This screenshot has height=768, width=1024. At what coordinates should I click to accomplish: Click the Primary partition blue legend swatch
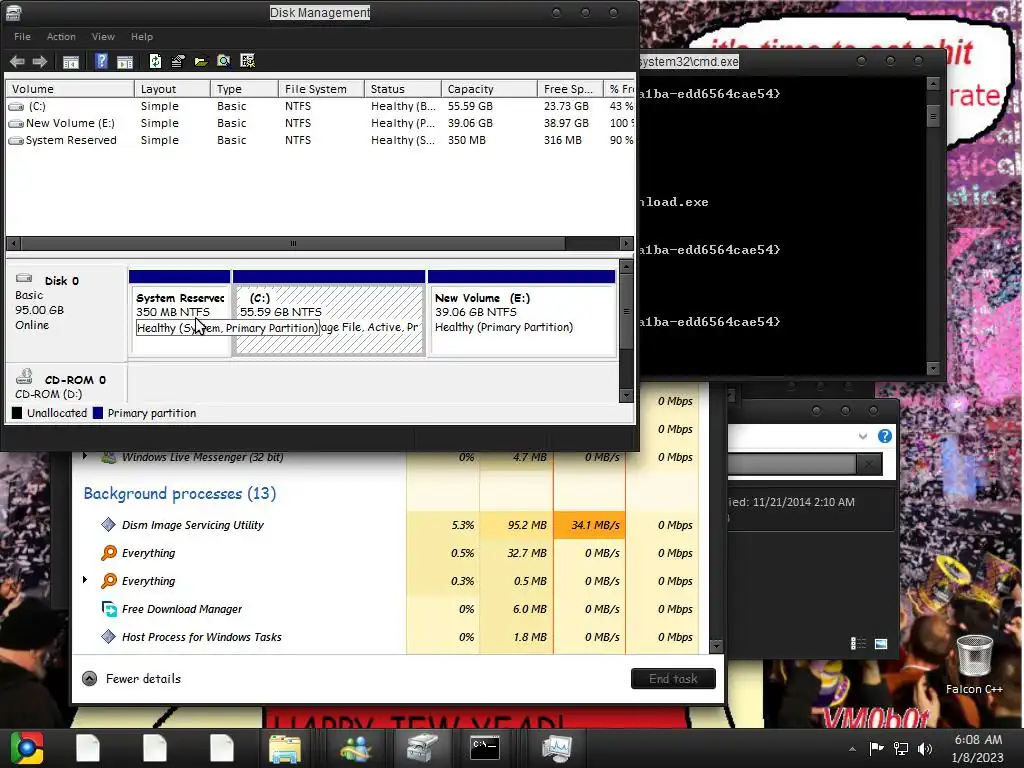click(98, 413)
